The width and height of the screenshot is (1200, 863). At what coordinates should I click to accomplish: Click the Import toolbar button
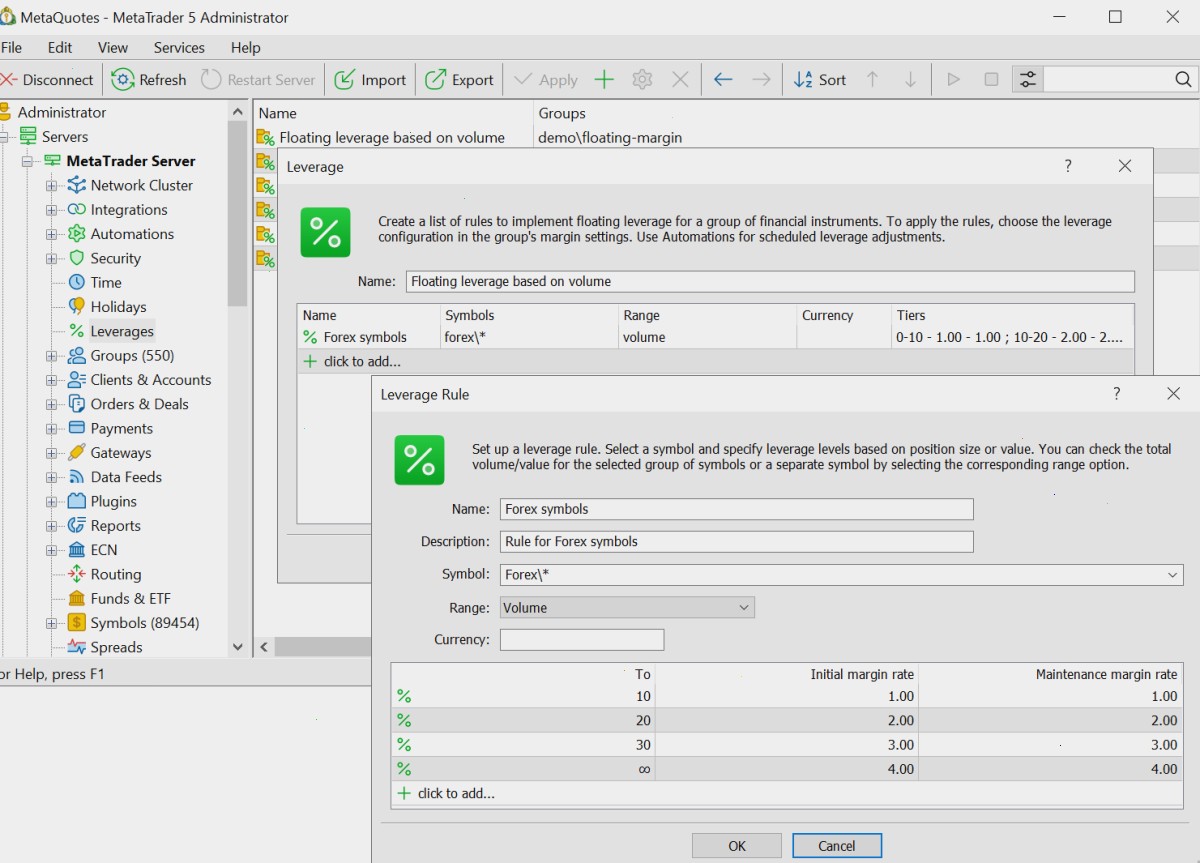click(x=370, y=80)
